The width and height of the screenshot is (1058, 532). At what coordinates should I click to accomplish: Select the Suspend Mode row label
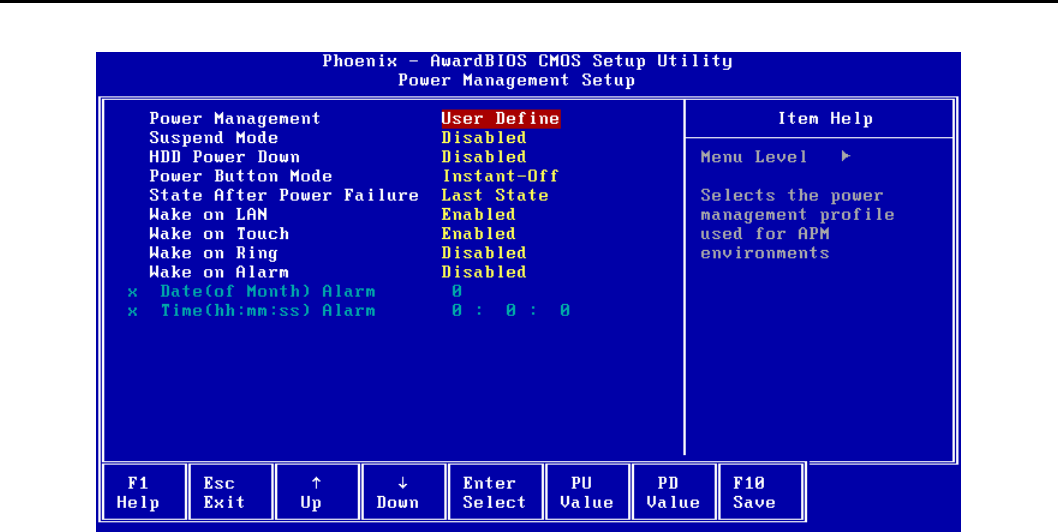[213, 138]
